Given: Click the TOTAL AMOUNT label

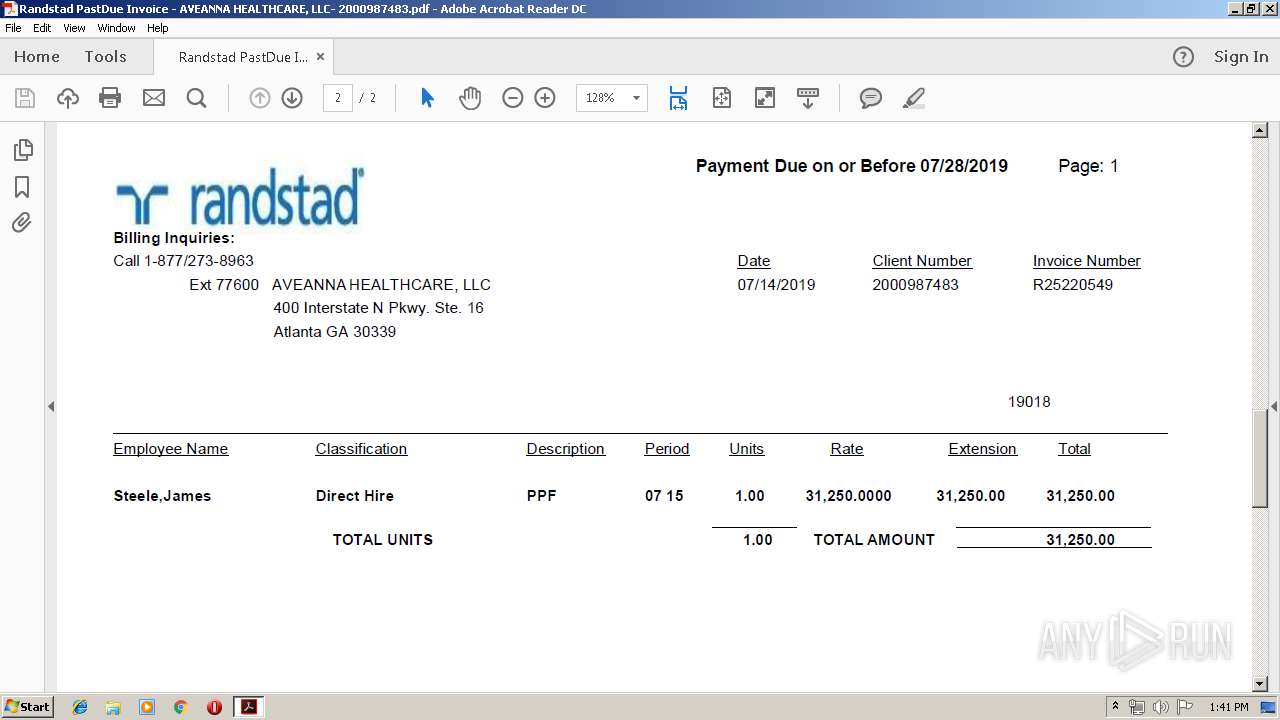Looking at the screenshot, I should click(x=874, y=540).
